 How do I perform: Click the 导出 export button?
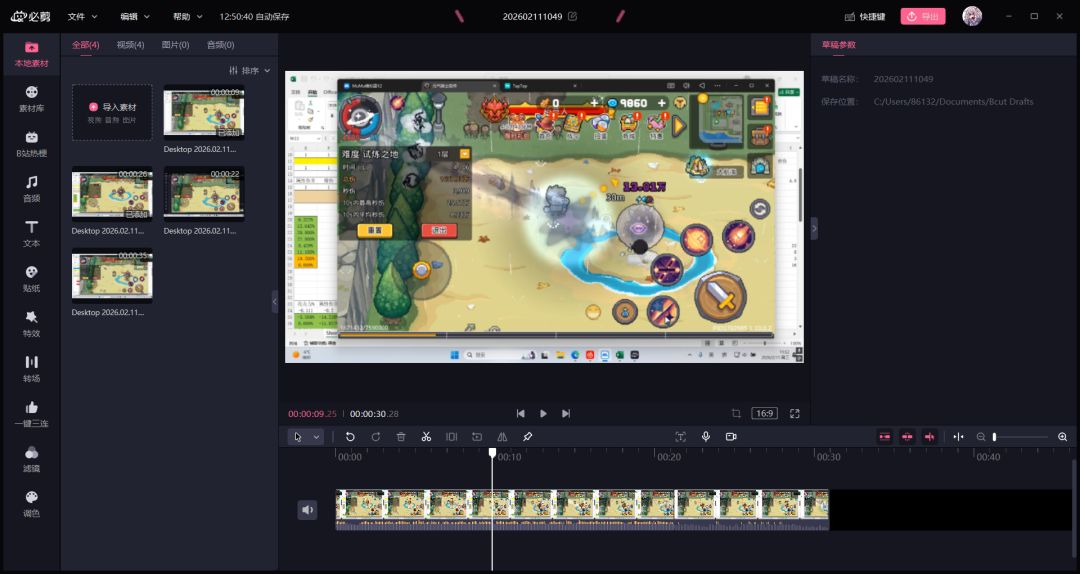tap(923, 16)
